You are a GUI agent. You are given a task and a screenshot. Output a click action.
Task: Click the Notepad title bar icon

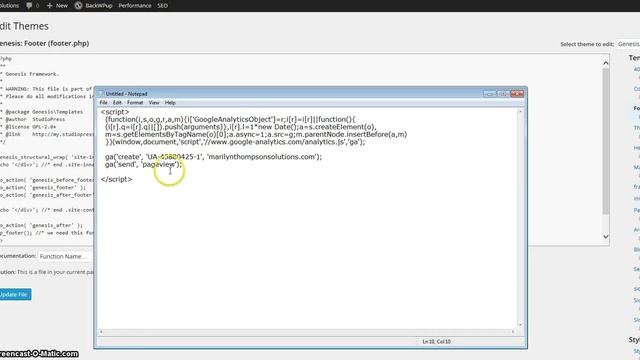(101, 94)
